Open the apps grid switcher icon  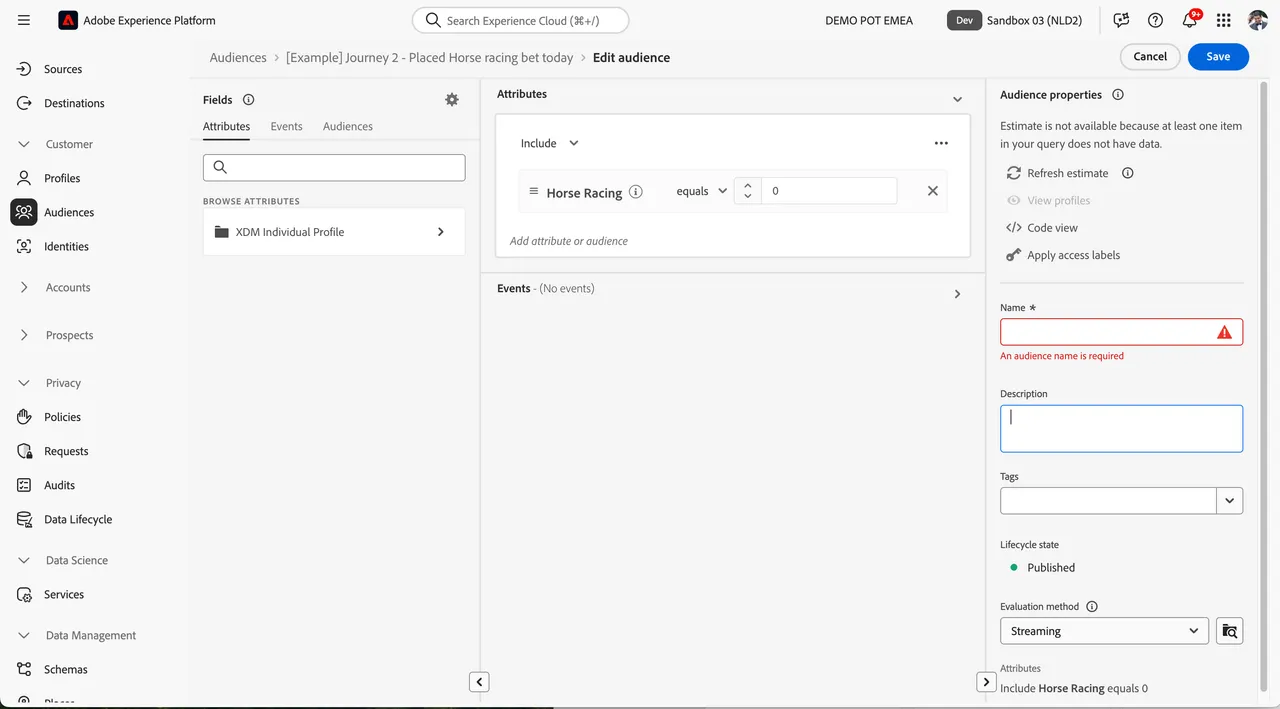(x=1224, y=20)
